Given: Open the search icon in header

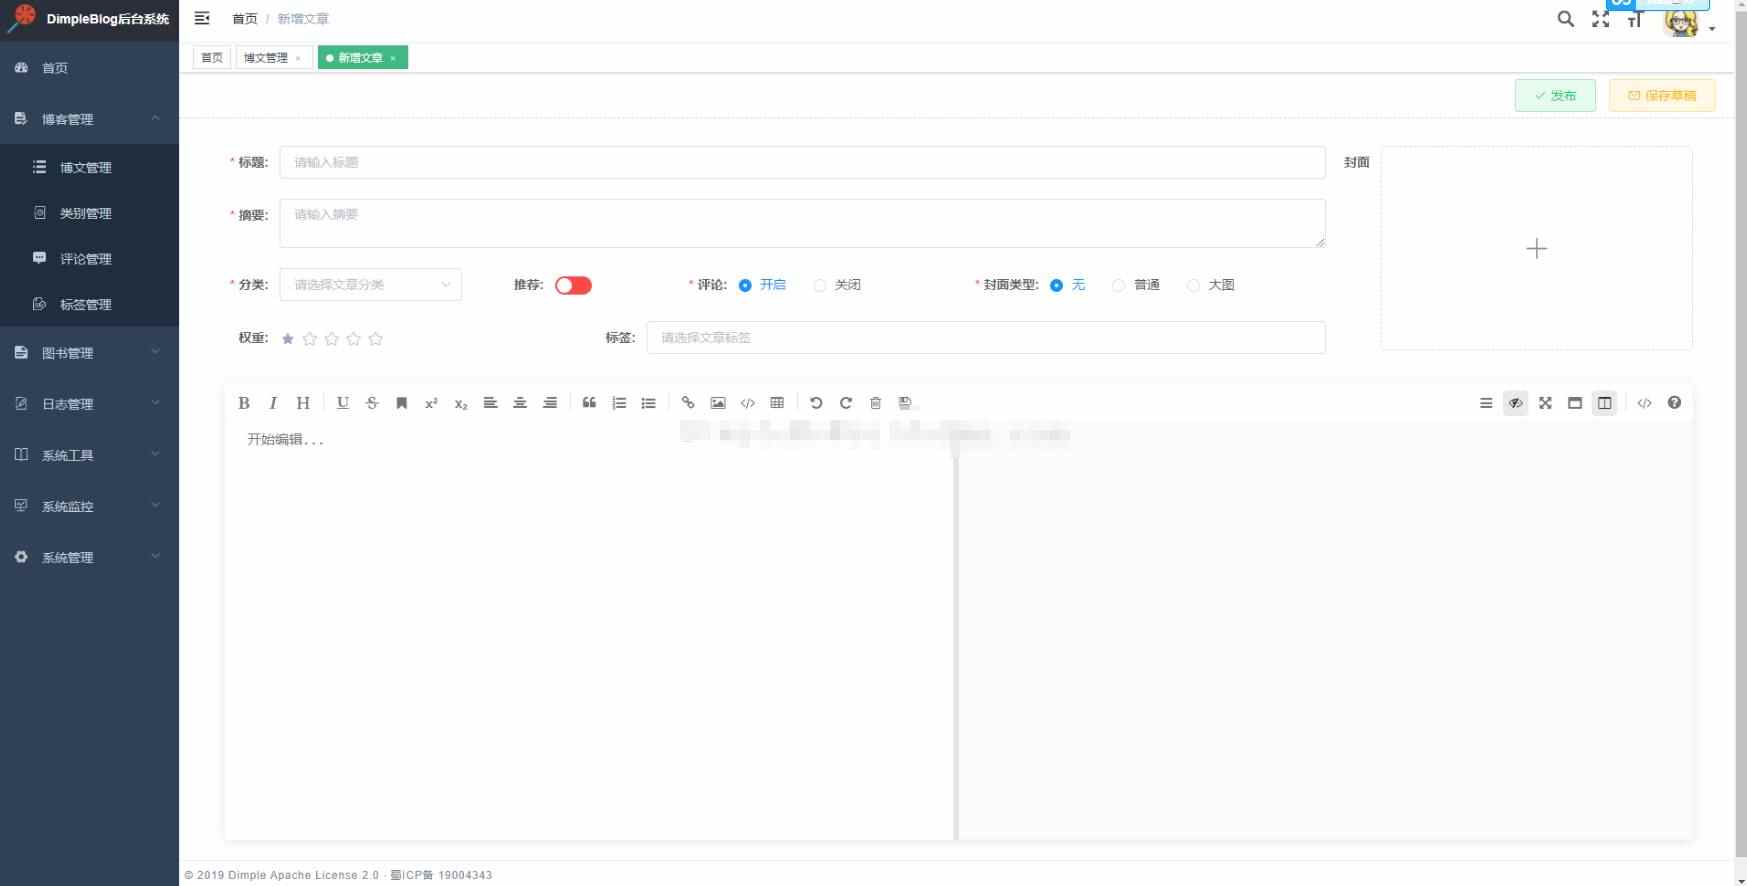Looking at the screenshot, I should pos(1566,19).
